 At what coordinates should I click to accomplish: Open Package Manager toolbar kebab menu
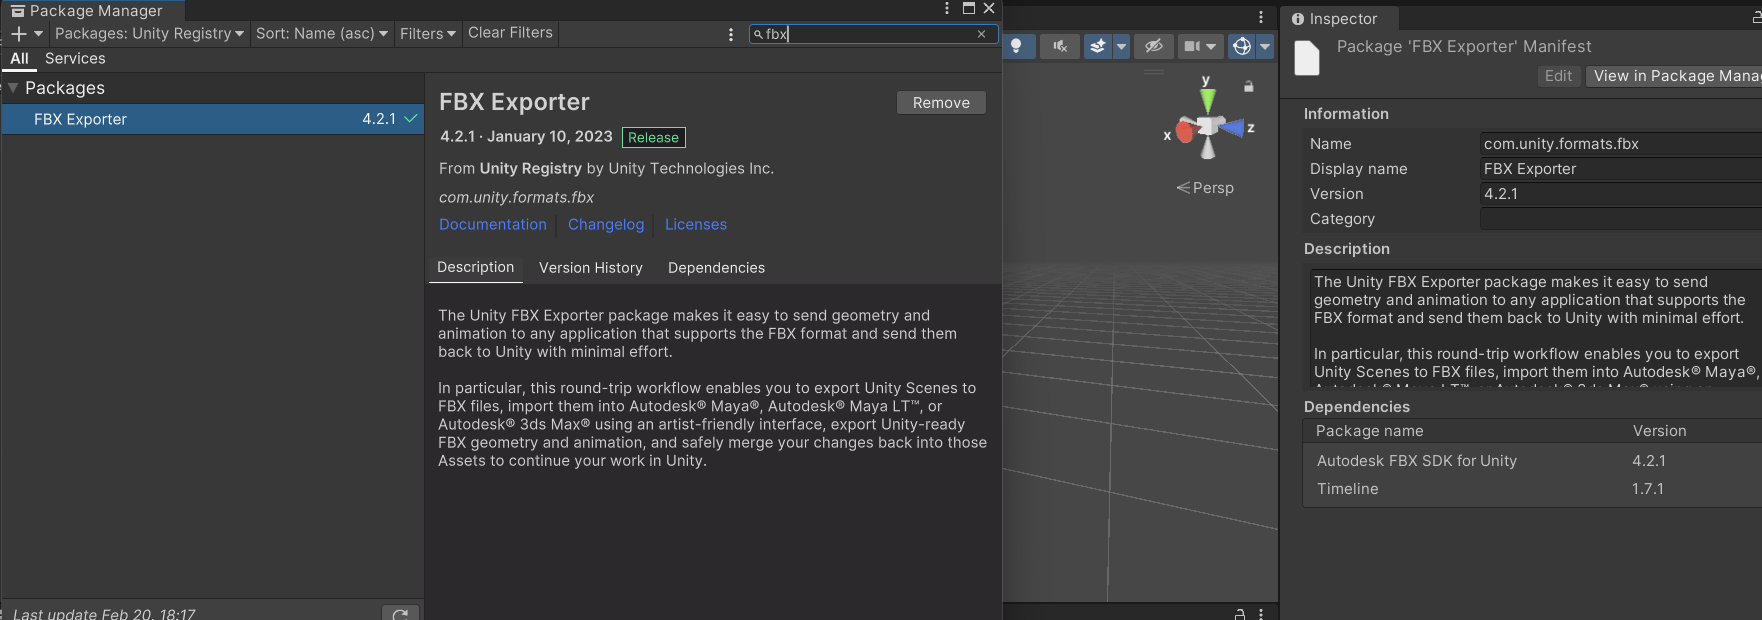(x=731, y=34)
